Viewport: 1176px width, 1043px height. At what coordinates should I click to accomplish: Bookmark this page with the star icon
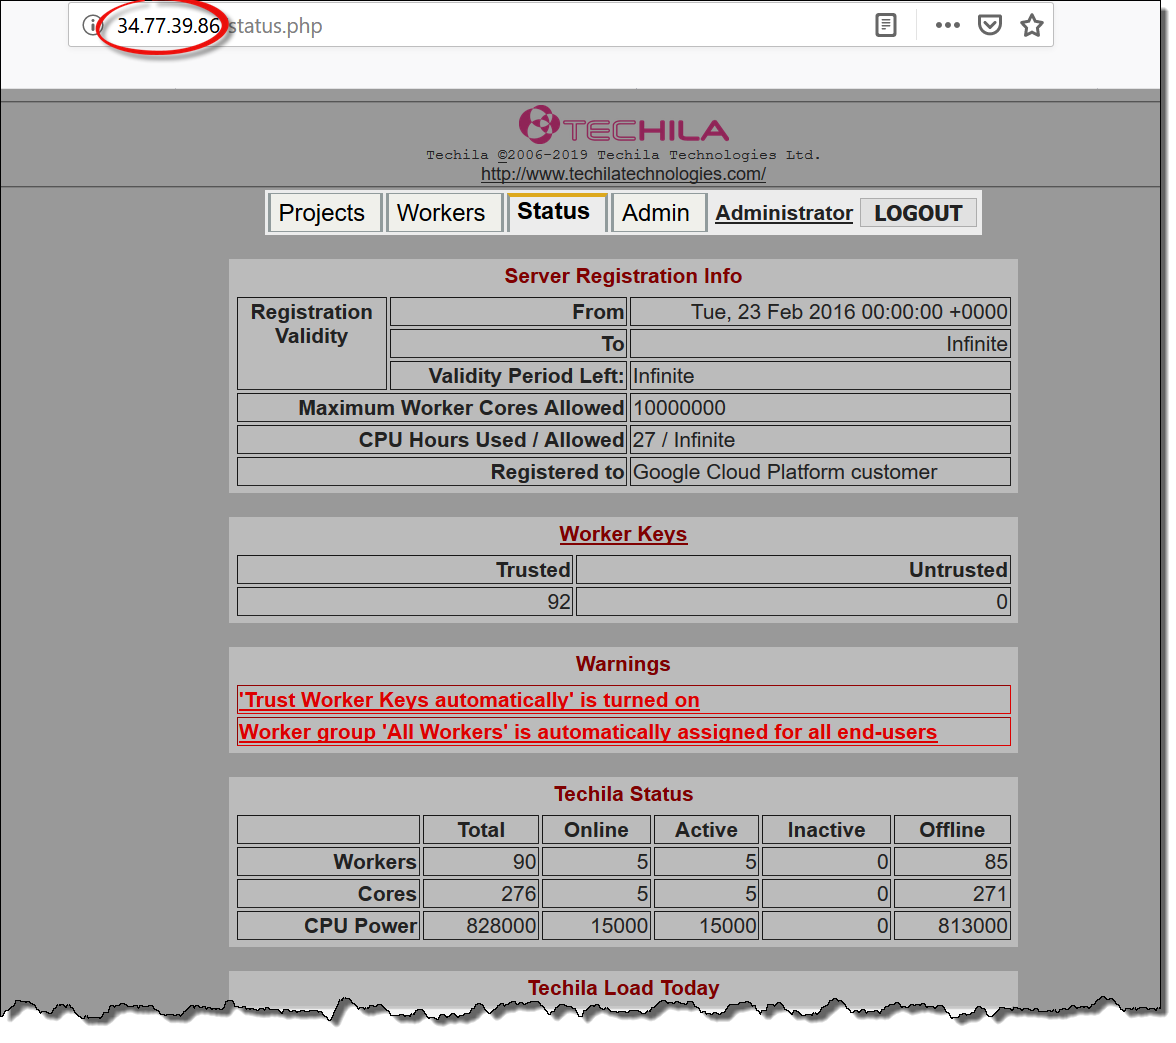coord(1032,26)
